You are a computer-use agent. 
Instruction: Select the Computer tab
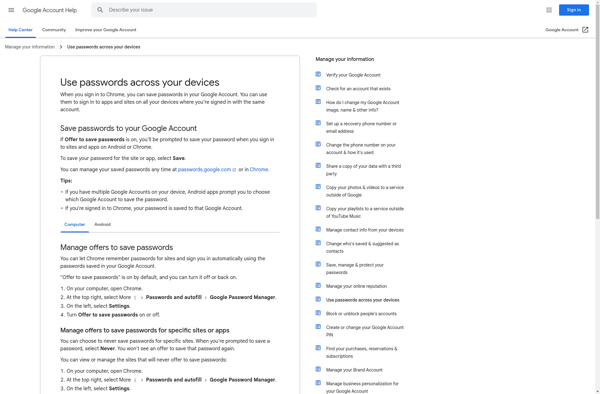75,225
